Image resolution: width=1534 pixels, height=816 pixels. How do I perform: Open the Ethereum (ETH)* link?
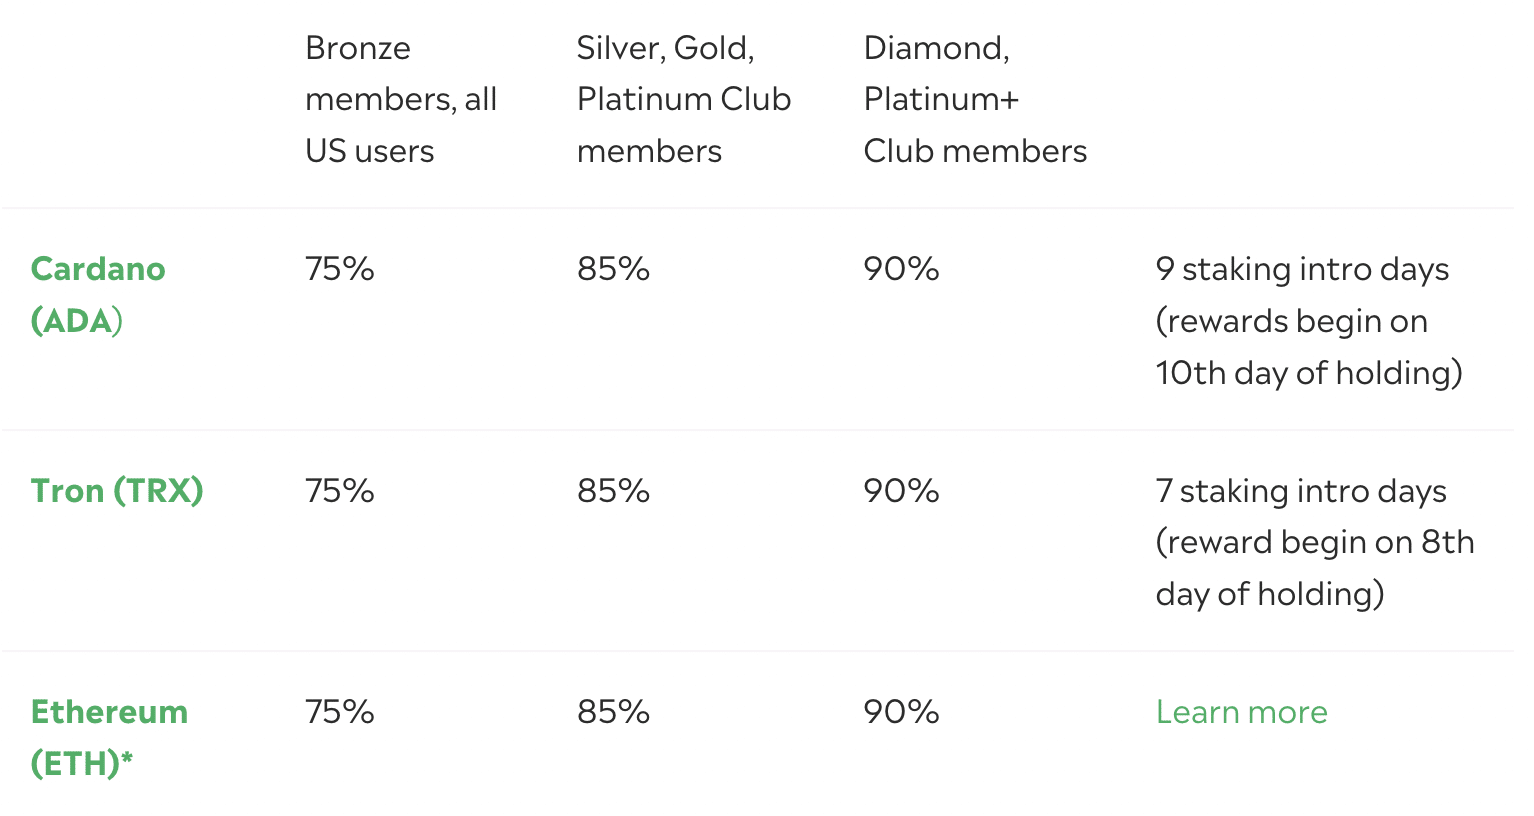pyautogui.click(x=109, y=737)
